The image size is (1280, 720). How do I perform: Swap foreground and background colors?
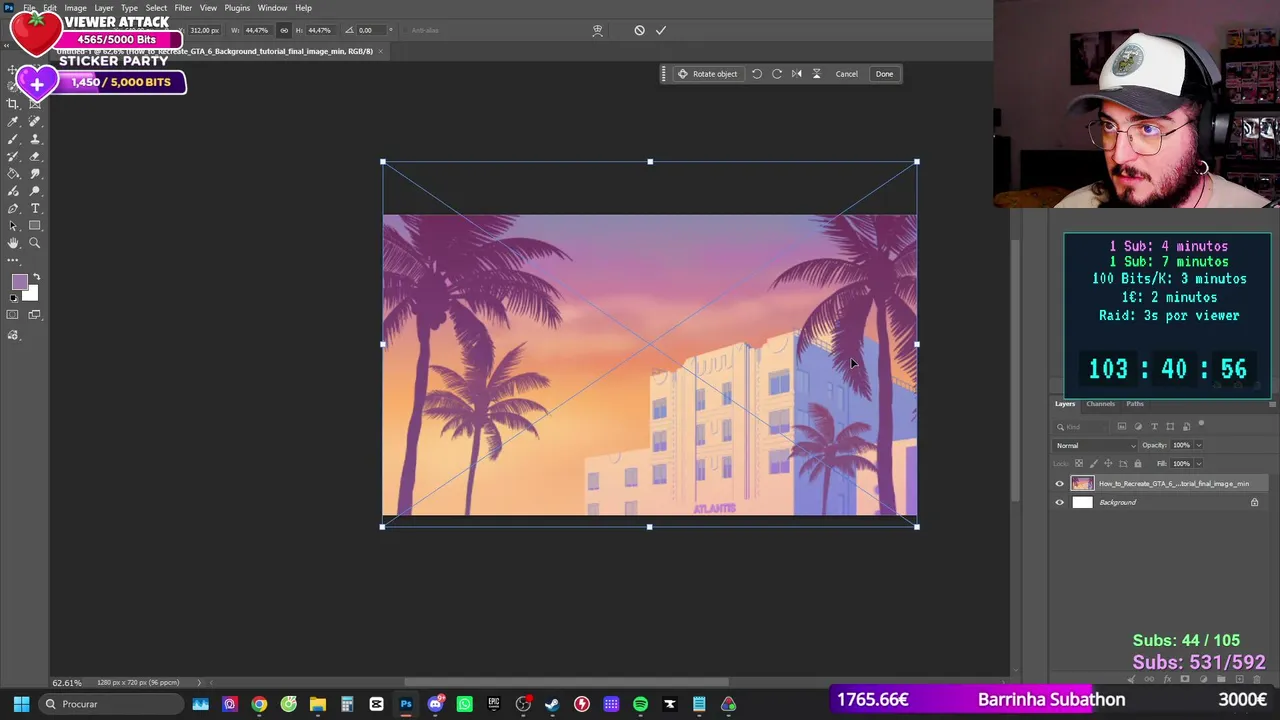36,277
